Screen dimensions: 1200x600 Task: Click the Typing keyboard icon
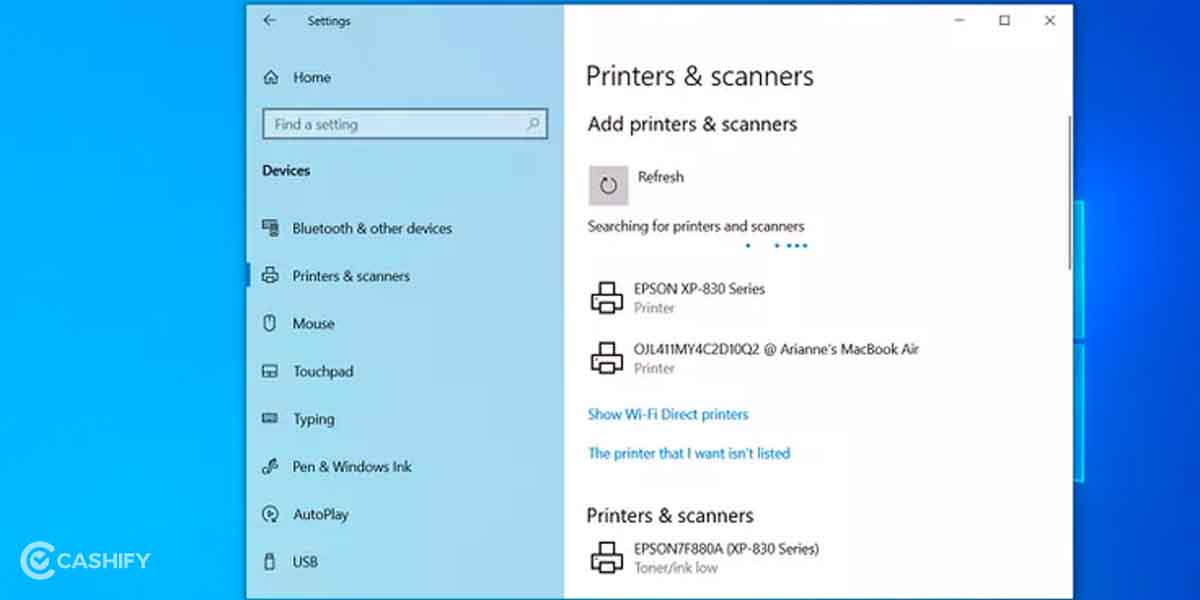(x=270, y=419)
